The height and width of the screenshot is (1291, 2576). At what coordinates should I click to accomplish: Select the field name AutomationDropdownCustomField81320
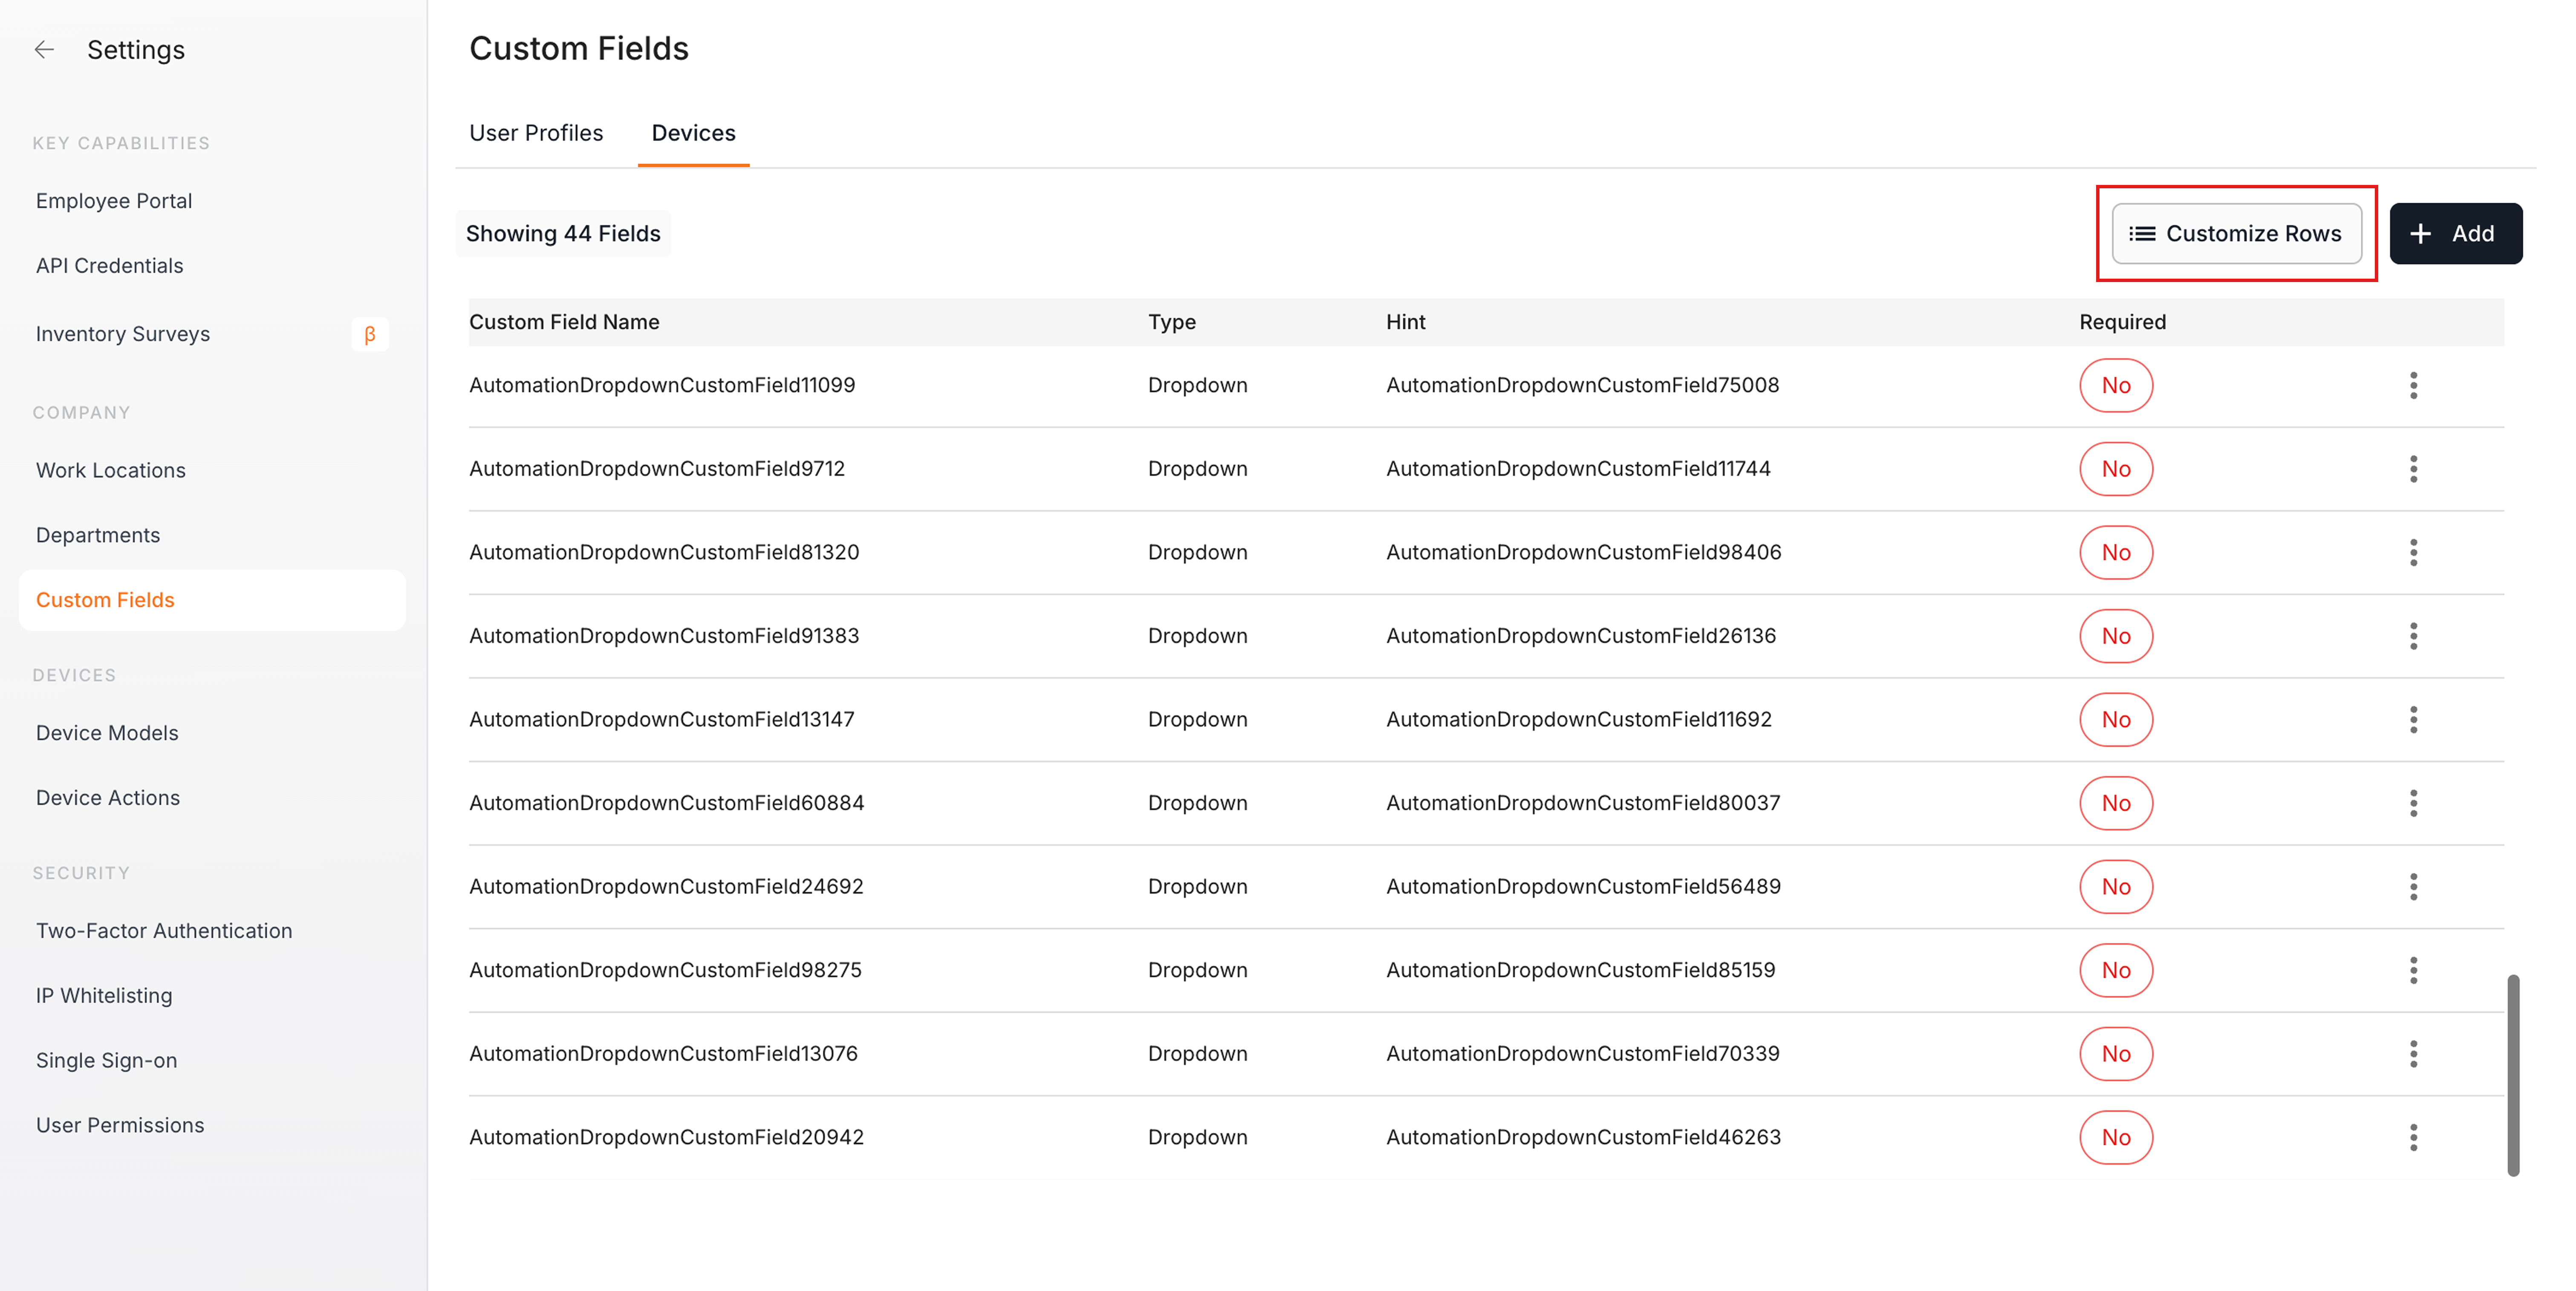click(x=664, y=553)
